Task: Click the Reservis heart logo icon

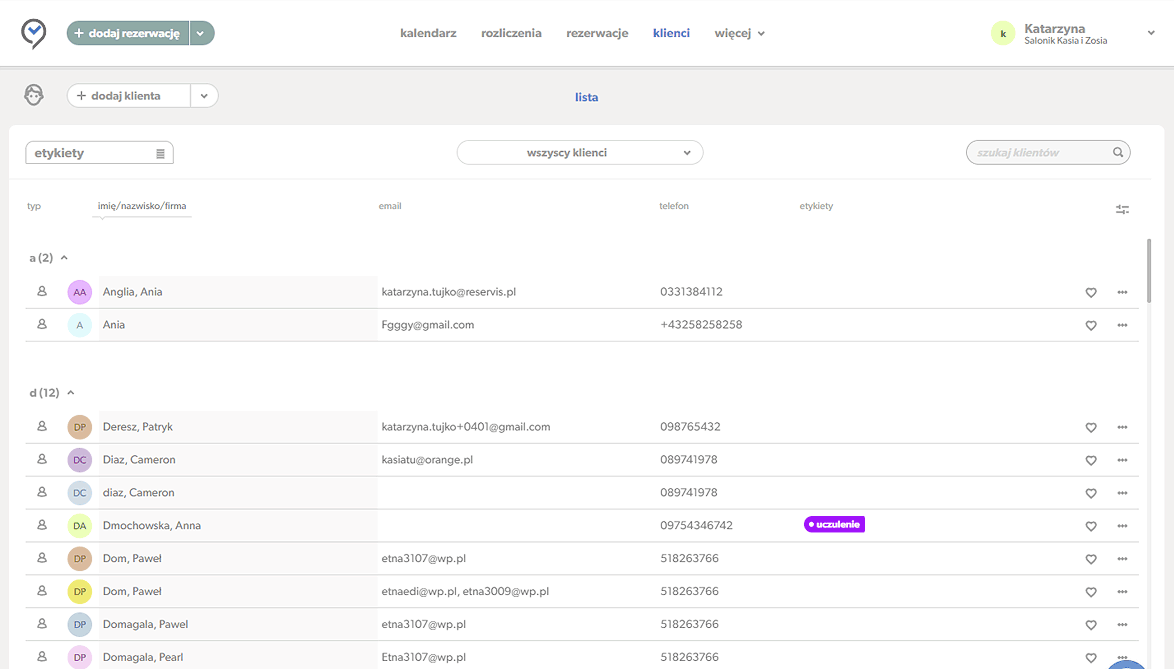Action: 34,33
